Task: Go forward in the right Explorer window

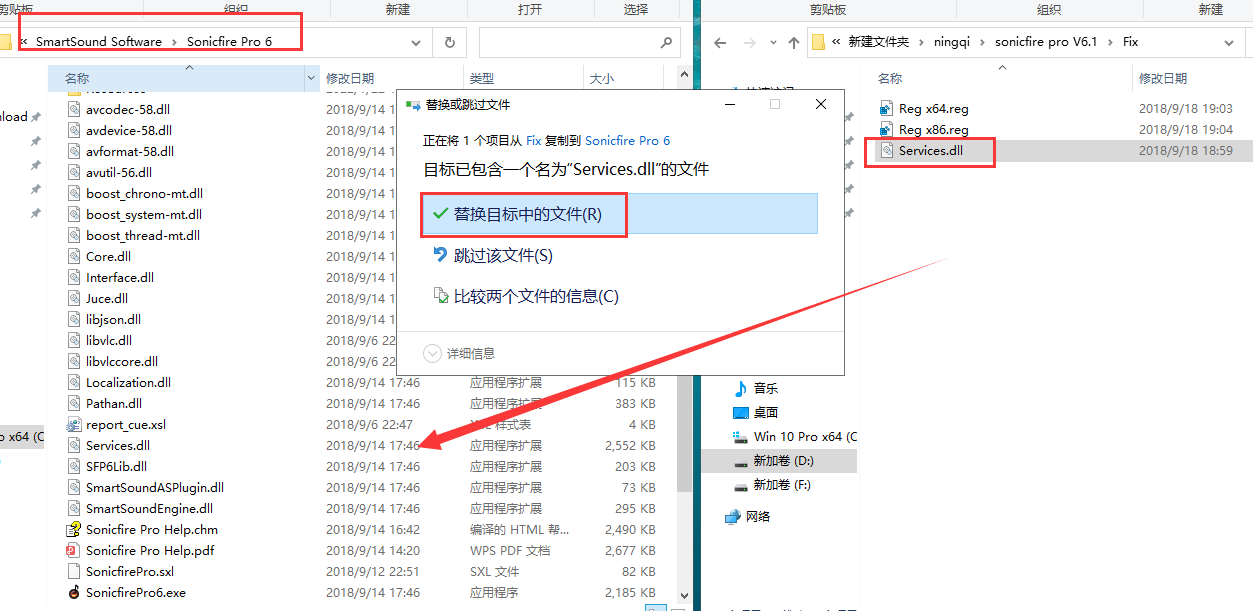Action: [x=751, y=43]
